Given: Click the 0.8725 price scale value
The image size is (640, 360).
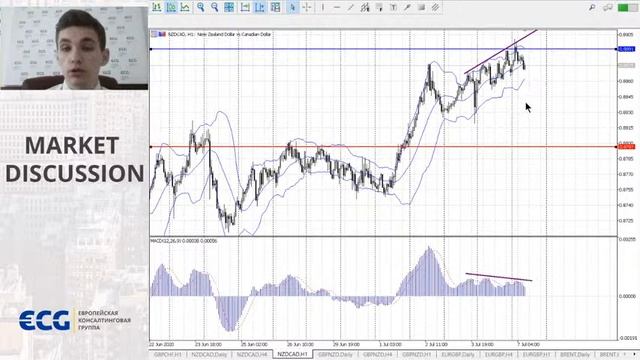Looking at the screenshot, I should coord(626,220).
